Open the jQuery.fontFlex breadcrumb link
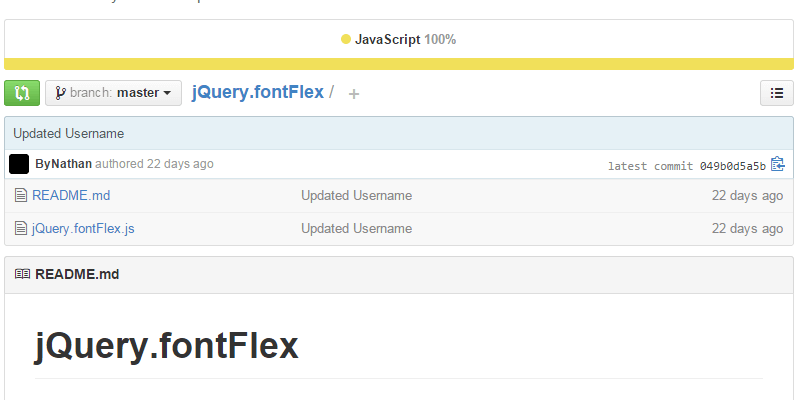Viewport: 800px width, 400px height. tap(257, 92)
